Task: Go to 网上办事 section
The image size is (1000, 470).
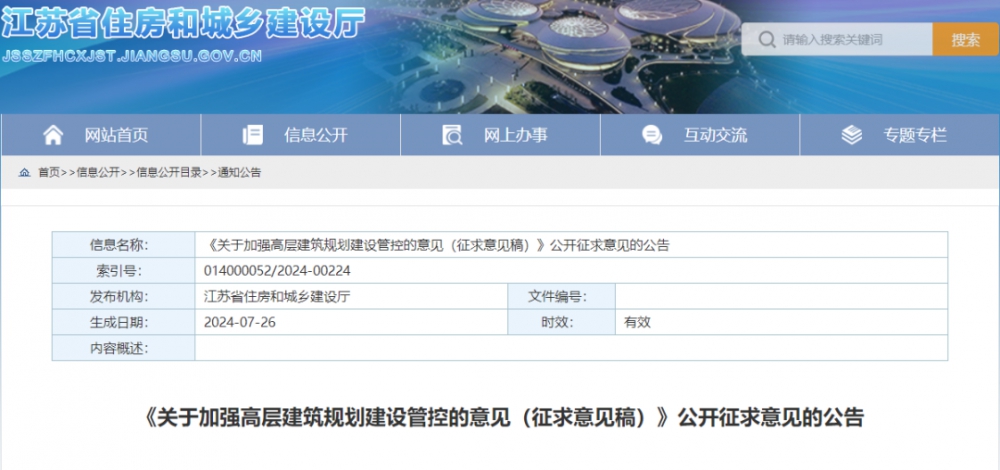Action: point(500,135)
